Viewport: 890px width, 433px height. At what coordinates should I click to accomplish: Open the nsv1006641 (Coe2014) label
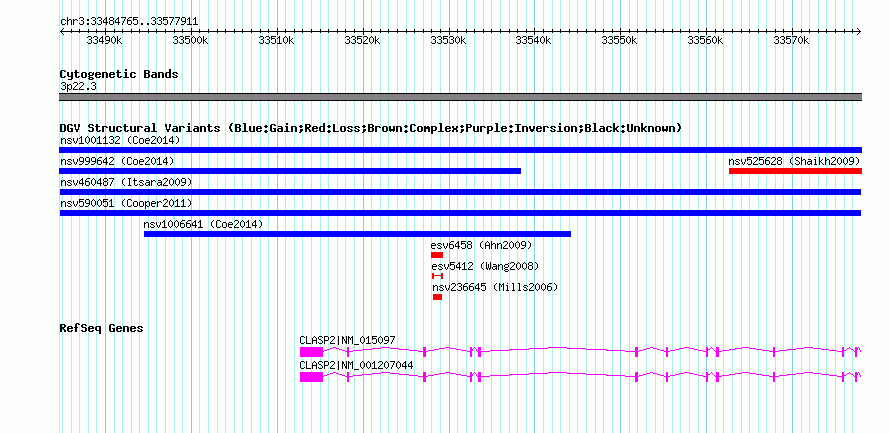203,224
